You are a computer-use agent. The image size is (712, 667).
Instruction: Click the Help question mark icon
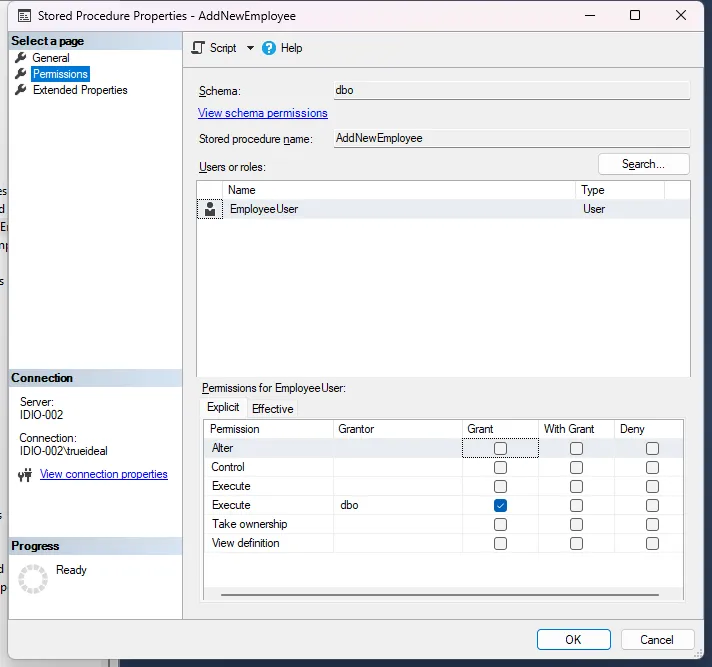[269, 48]
